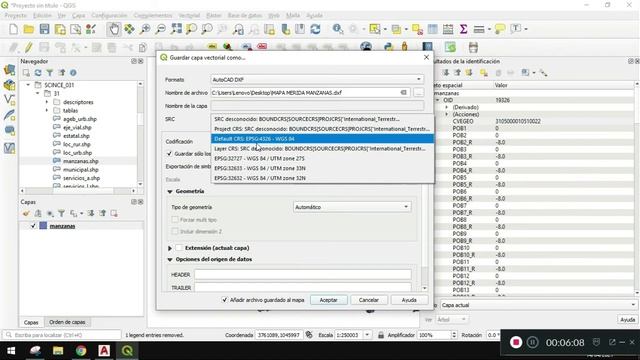Image resolution: width=640 pixels, height=360 pixels.
Task: Collapse the SCINCE_031 folder in Navegador
Action: (x=29, y=85)
